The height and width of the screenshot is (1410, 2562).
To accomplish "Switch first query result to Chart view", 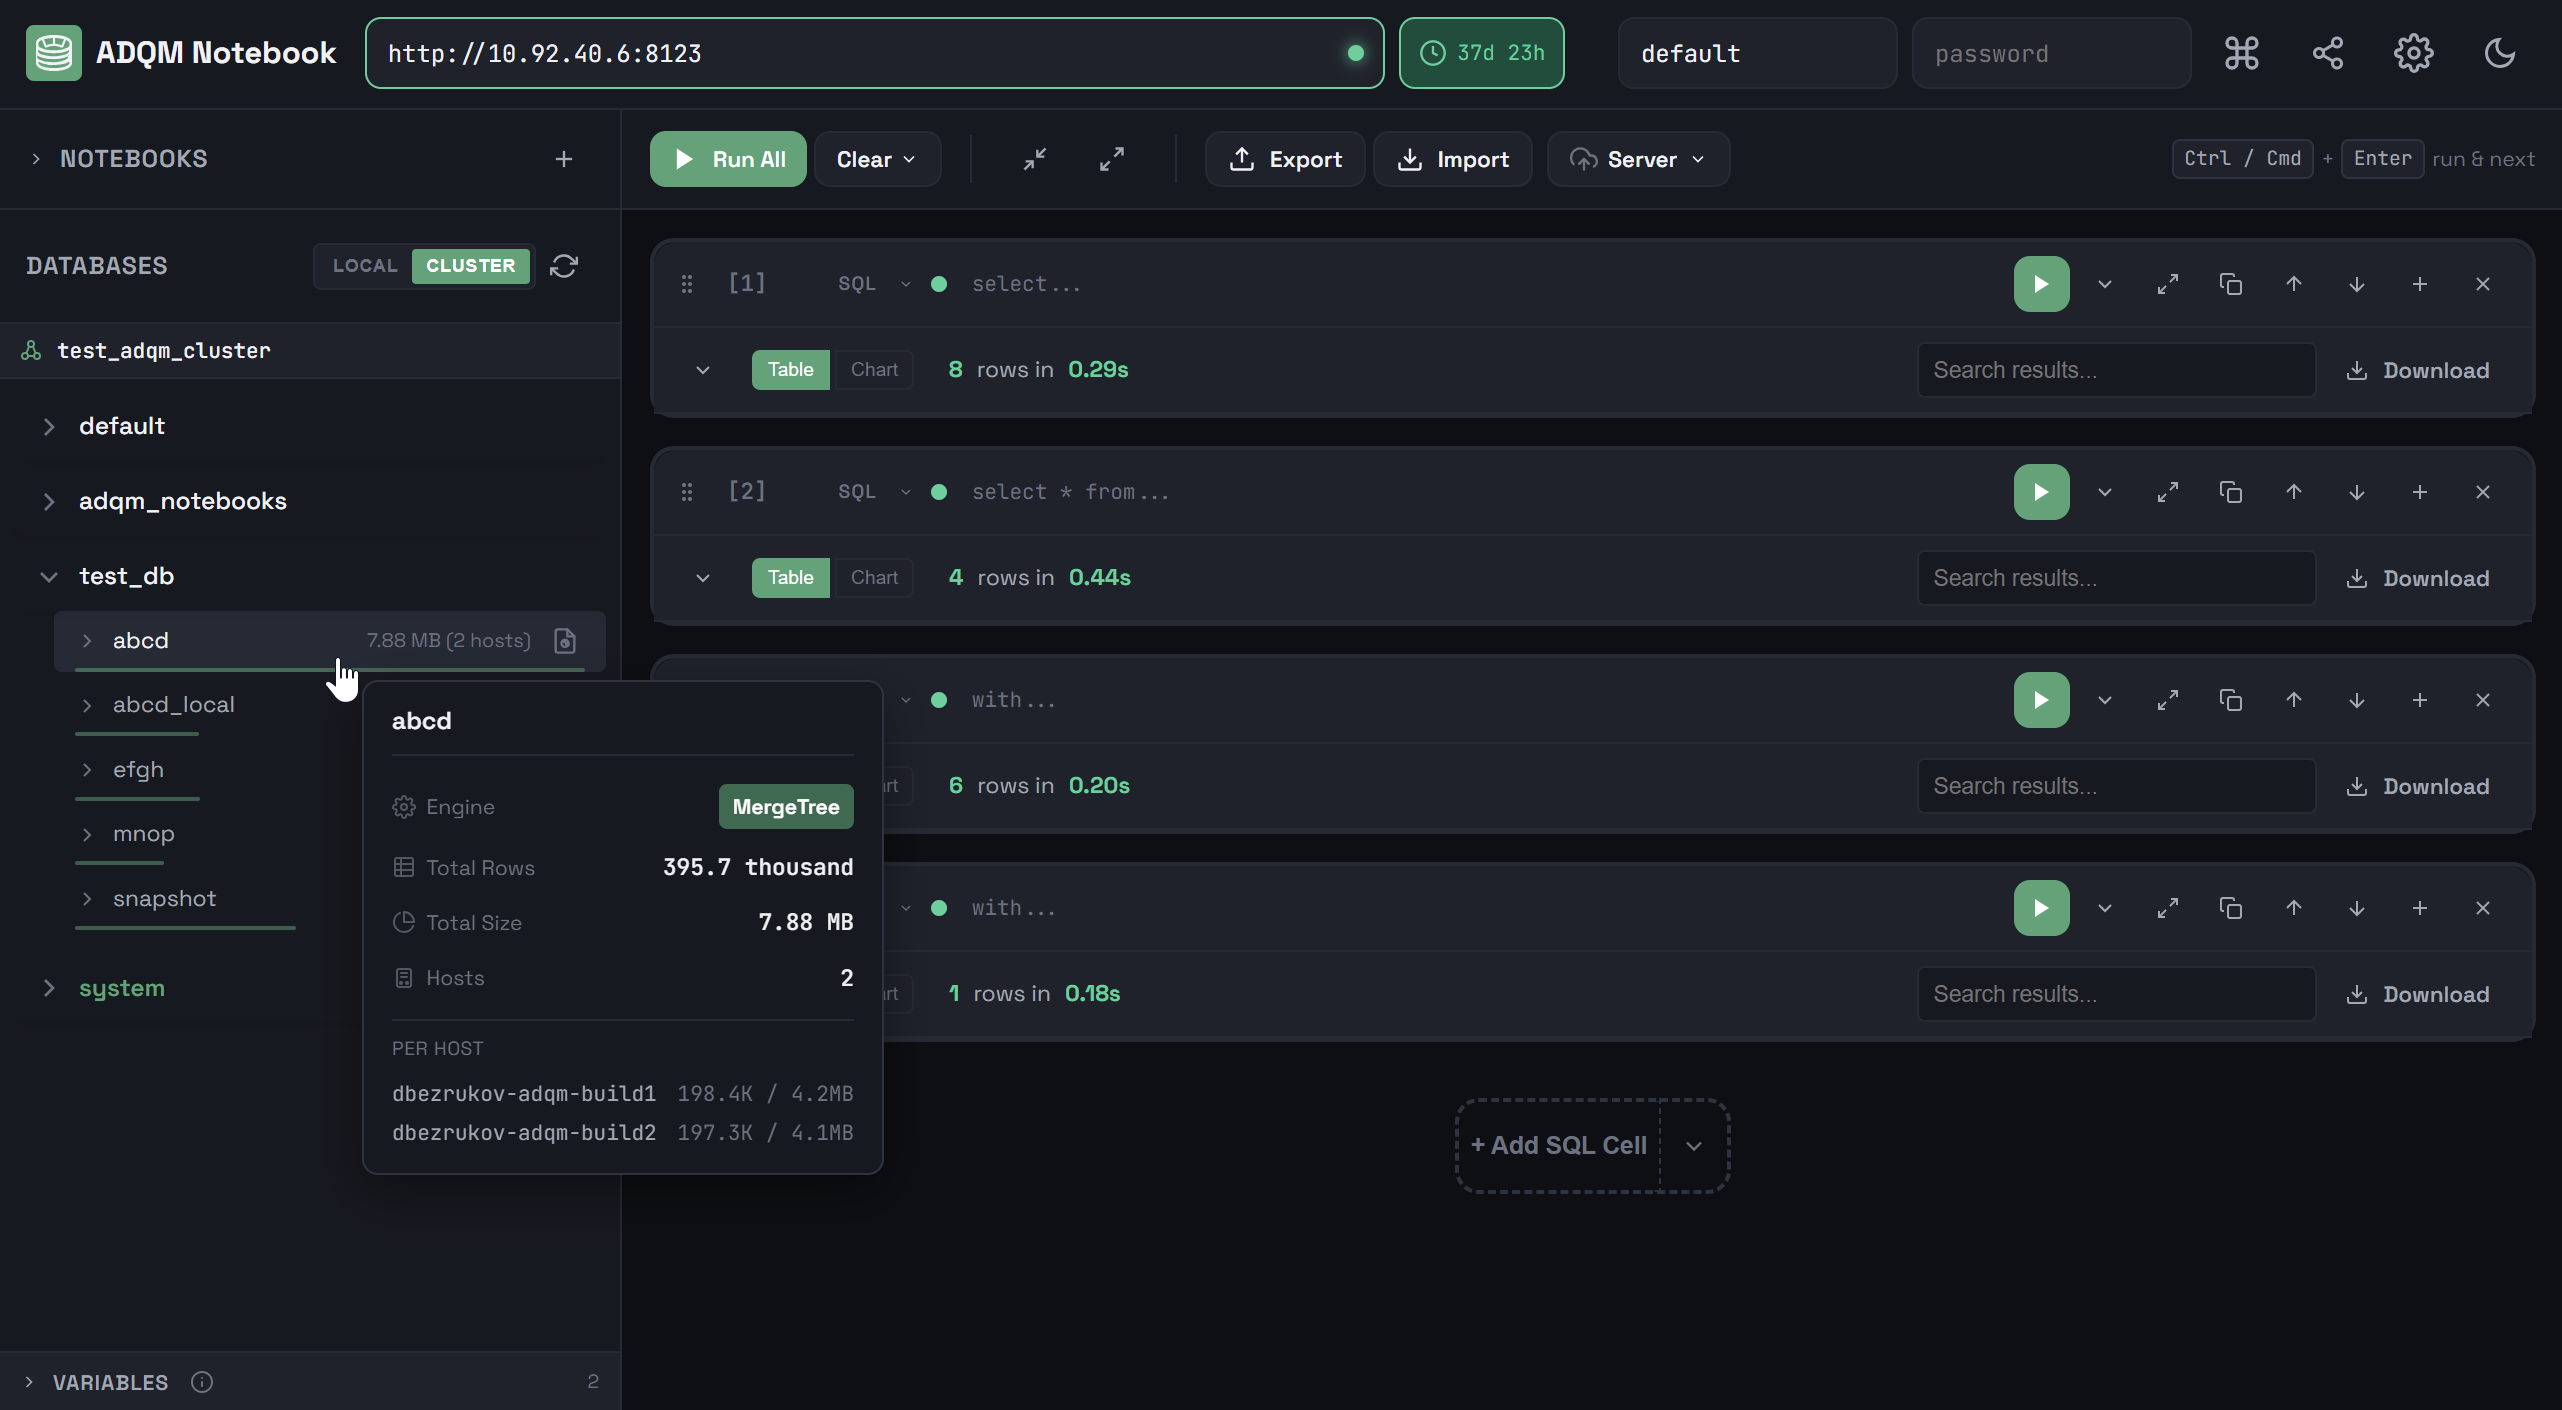I will pos(872,369).
